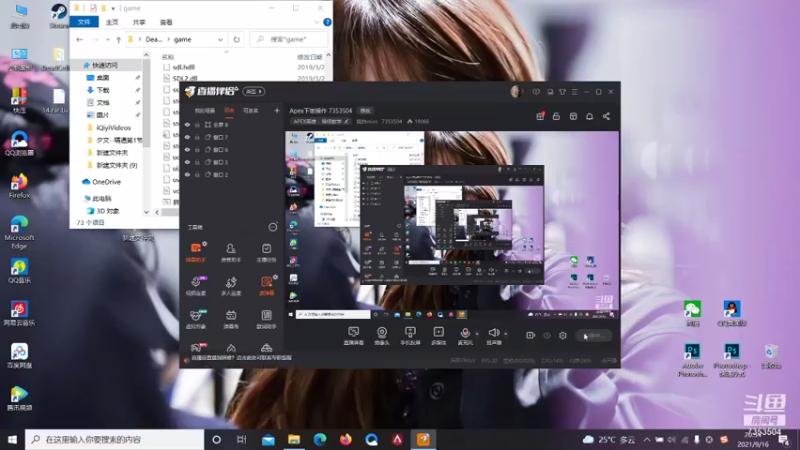Open the hamburger menu in streaming app title bar
Viewport: 800px width, 450px height.
[574, 92]
